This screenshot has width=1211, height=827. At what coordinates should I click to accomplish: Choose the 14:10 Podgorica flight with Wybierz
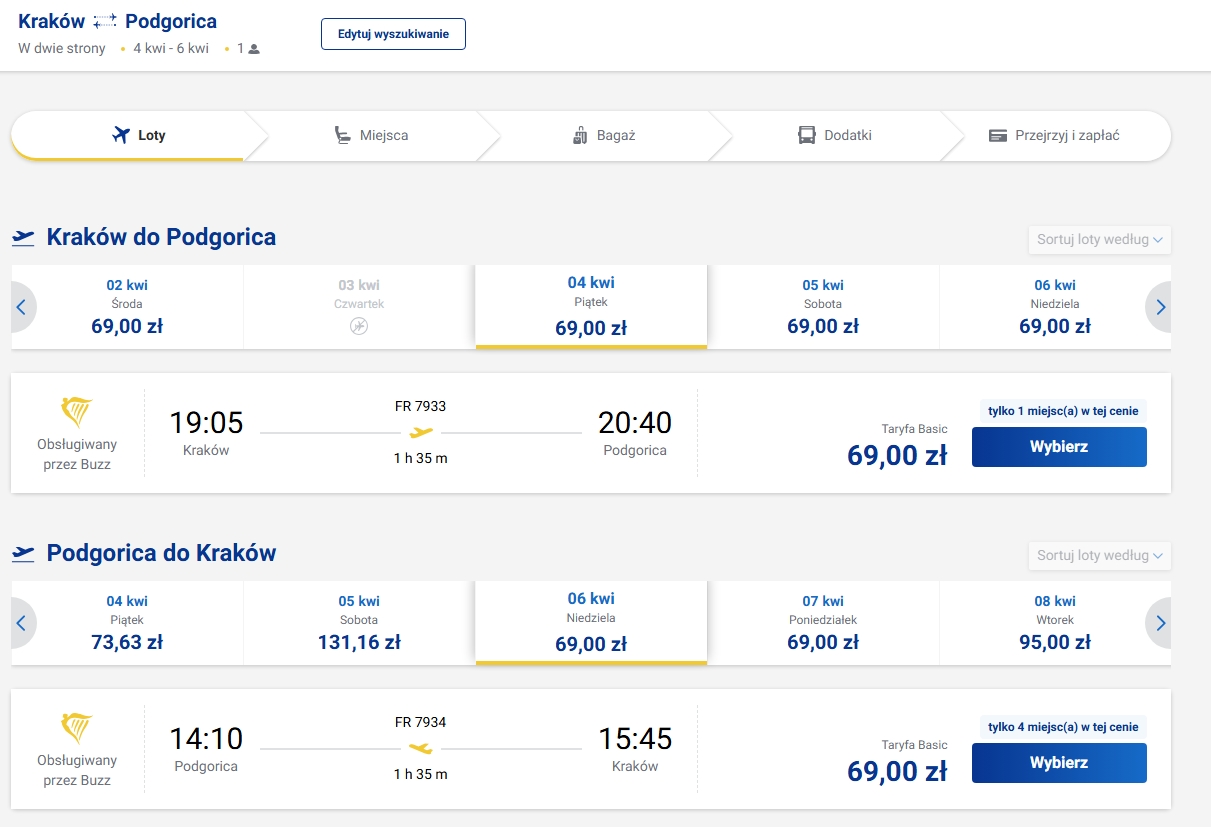coord(1059,763)
